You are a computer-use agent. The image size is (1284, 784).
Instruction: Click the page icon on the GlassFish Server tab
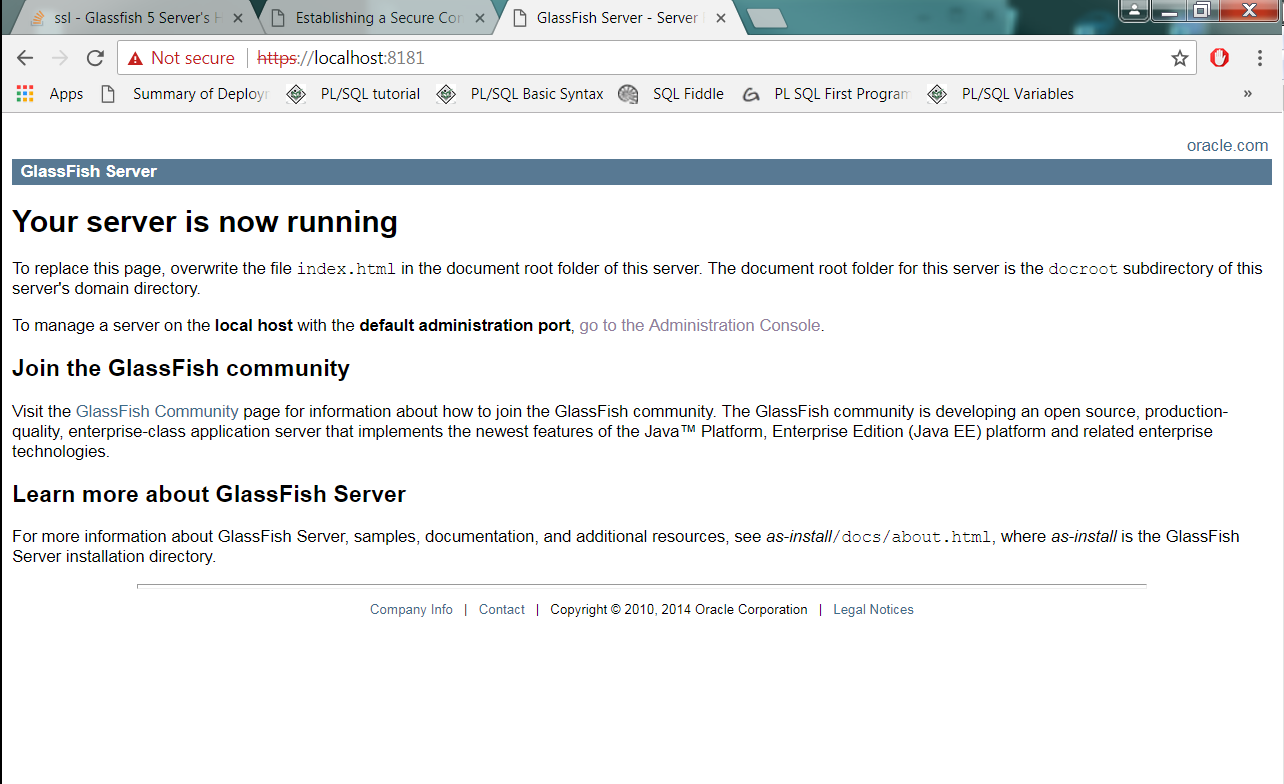pos(519,18)
